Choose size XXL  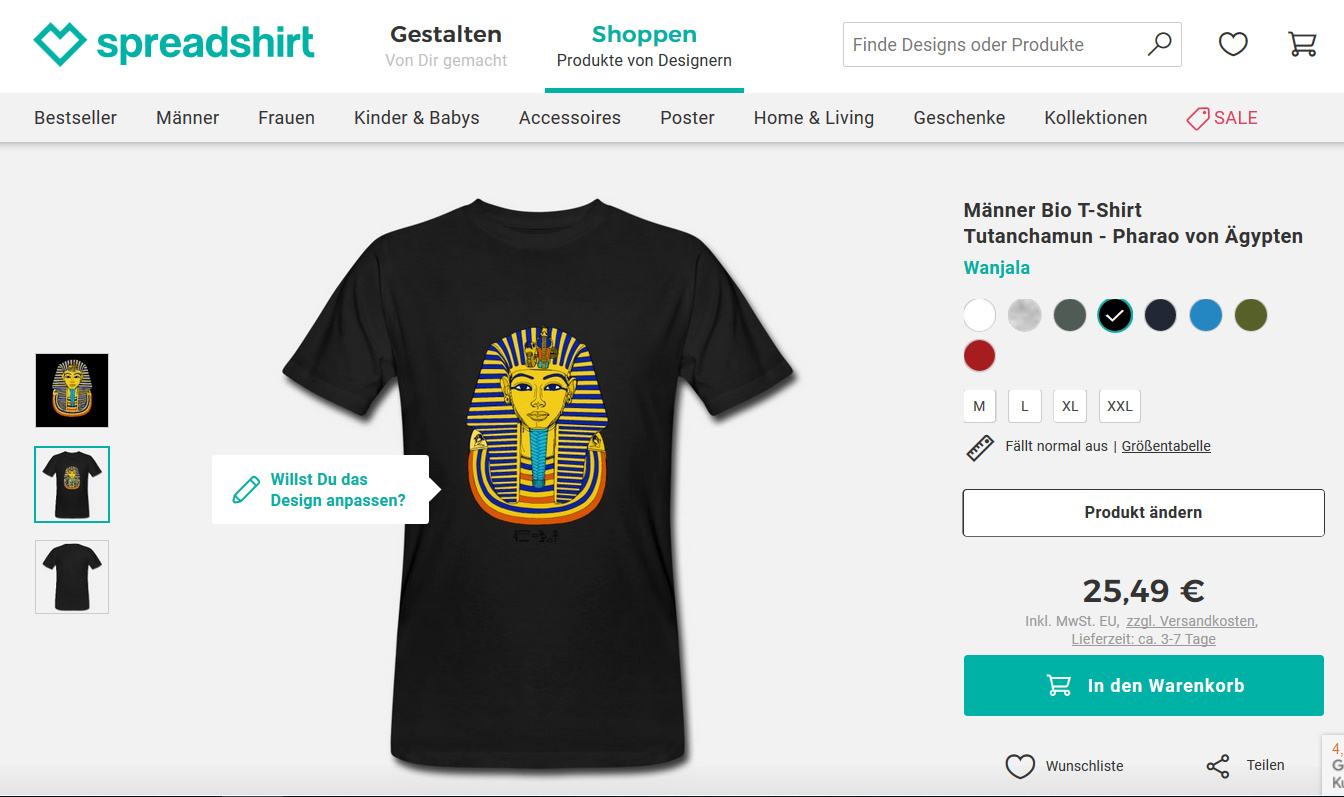click(x=1120, y=406)
